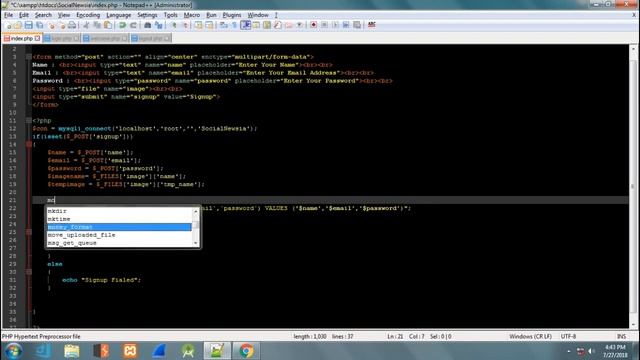Click the Stop Recording macro icon
This screenshot has height=360, width=640.
click(324, 25)
